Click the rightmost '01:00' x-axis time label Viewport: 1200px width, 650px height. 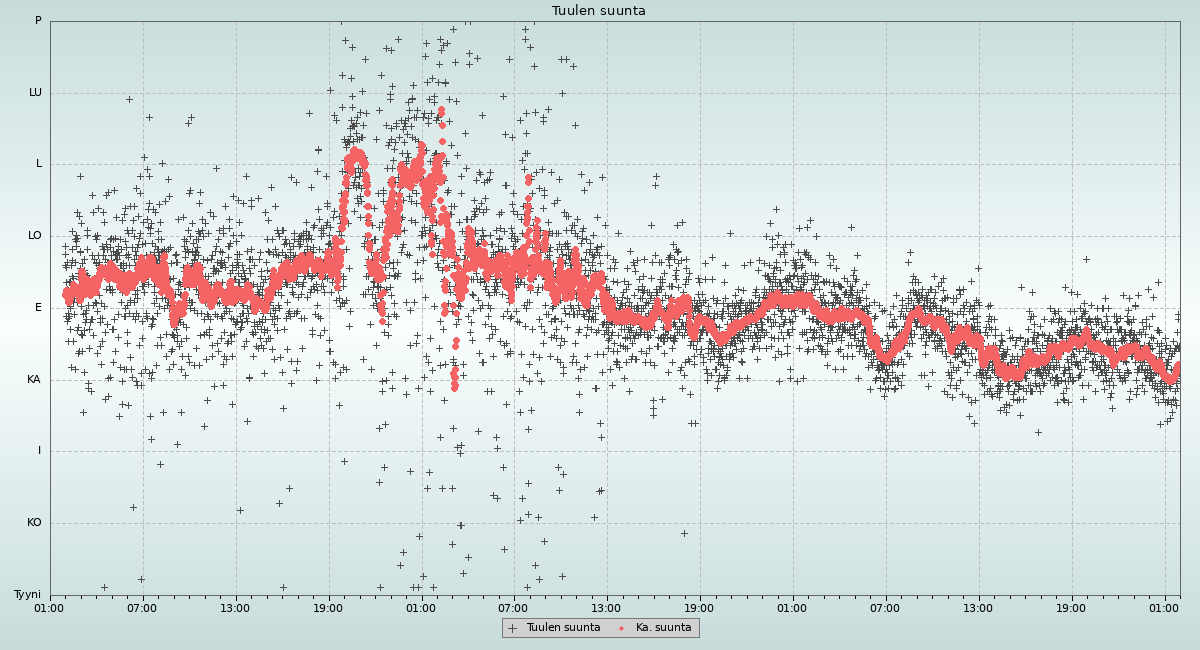click(1164, 608)
